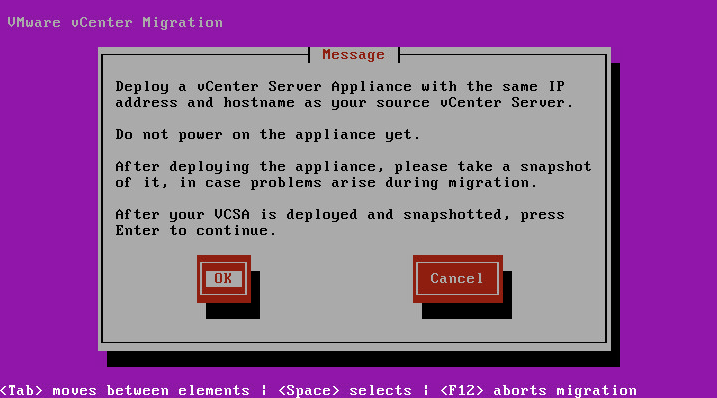717x398 pixels.
Task: Click the red Message dialog title
Action: (x=353, y=54)
